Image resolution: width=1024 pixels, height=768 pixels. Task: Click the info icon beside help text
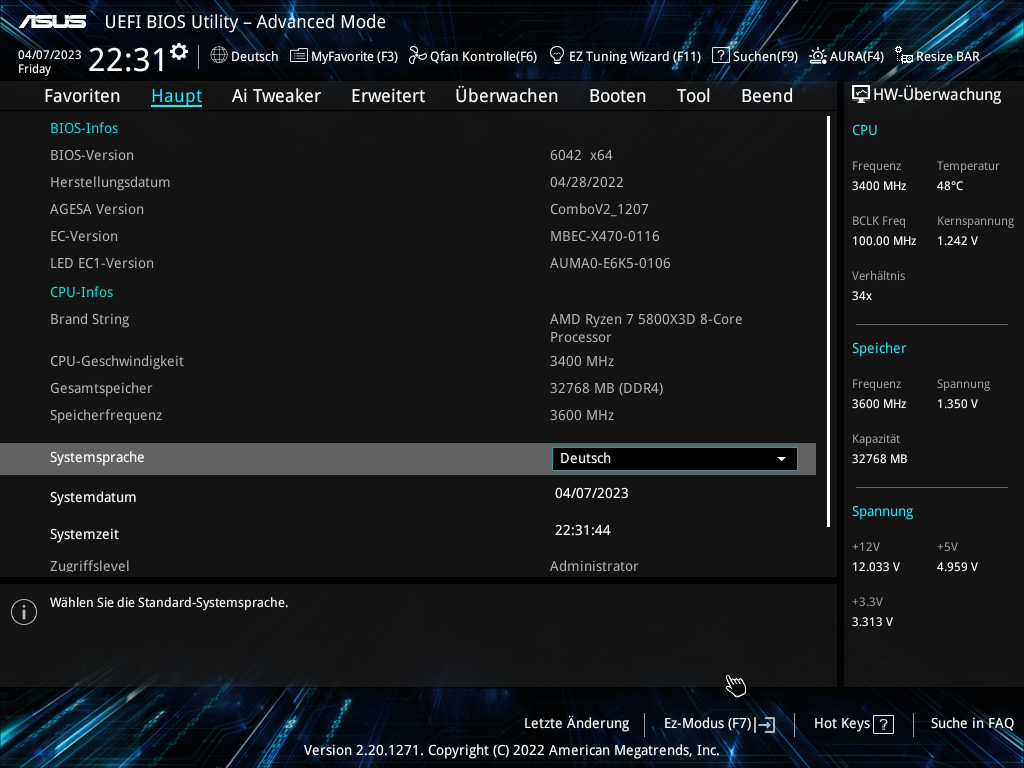point(24,612)
